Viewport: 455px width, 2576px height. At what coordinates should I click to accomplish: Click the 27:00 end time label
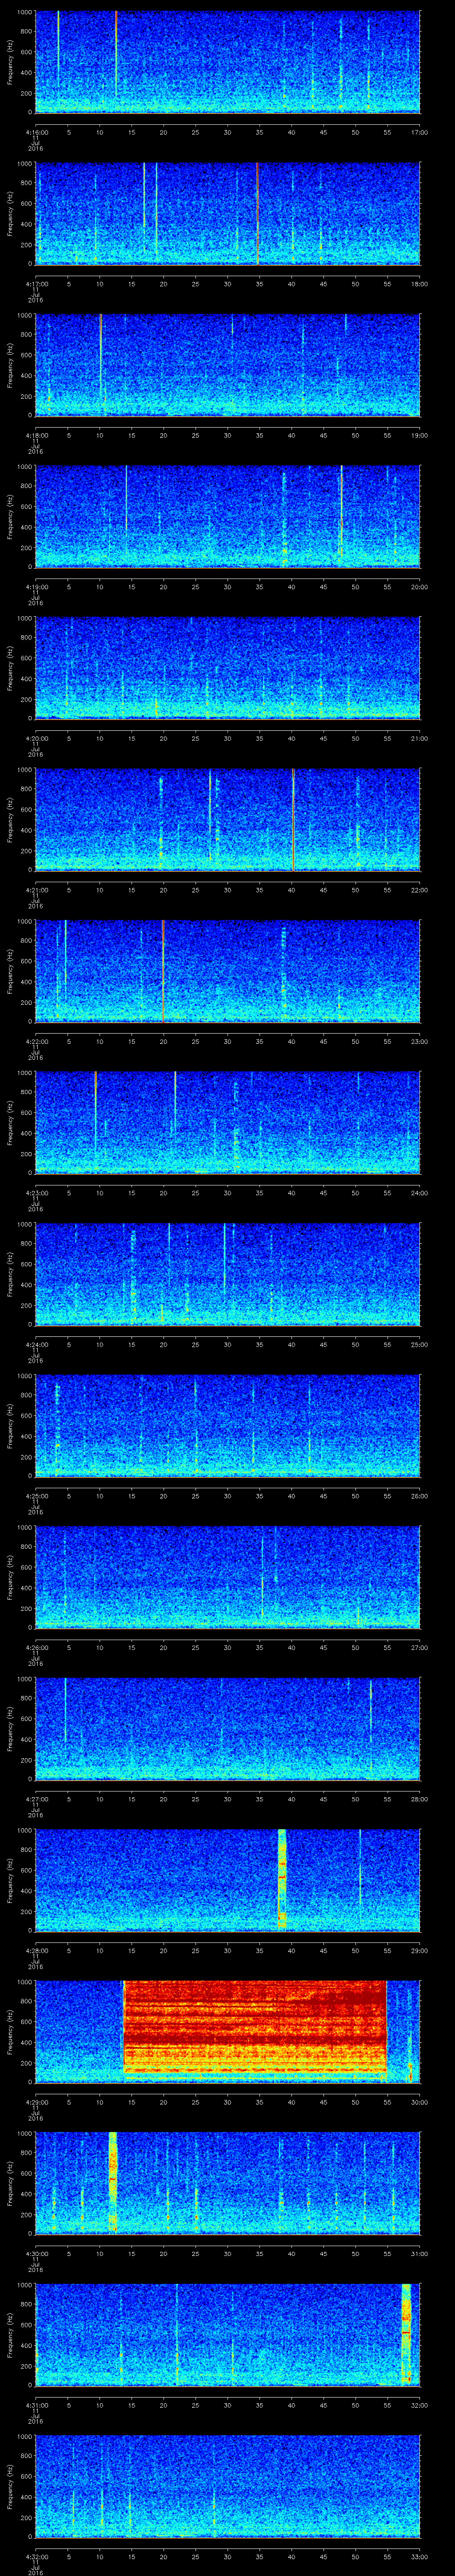pos(419,1647)
